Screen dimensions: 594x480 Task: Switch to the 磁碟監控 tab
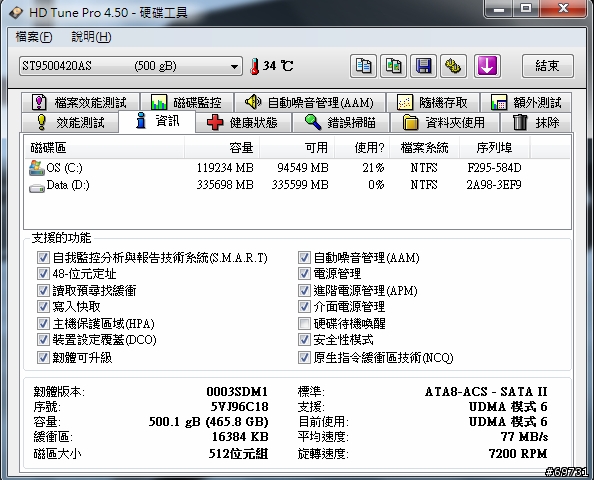click(187, 102)
